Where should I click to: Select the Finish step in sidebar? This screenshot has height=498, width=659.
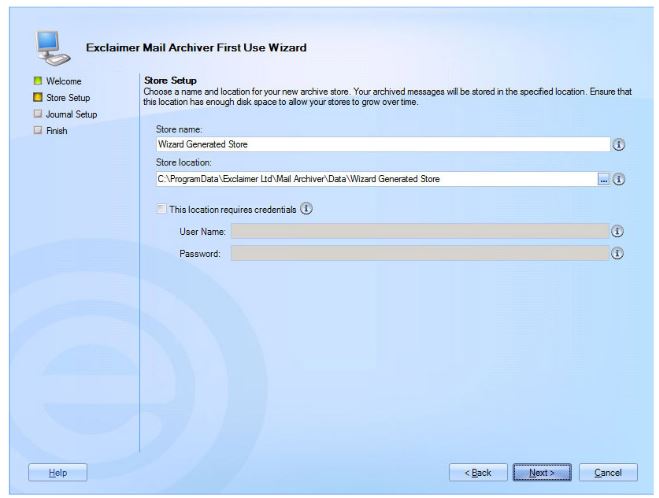pos(50,131)
